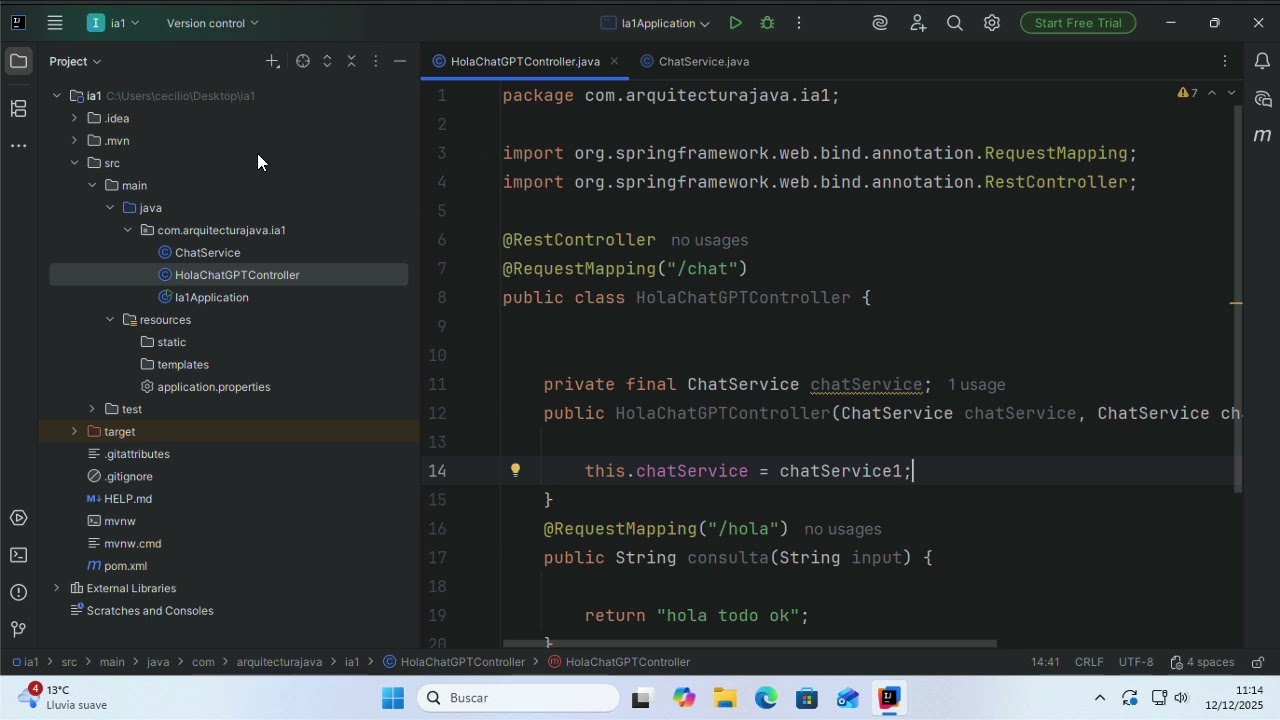
Task: Switch to the ChatService.java tab
Action: (x=695, y=62)
